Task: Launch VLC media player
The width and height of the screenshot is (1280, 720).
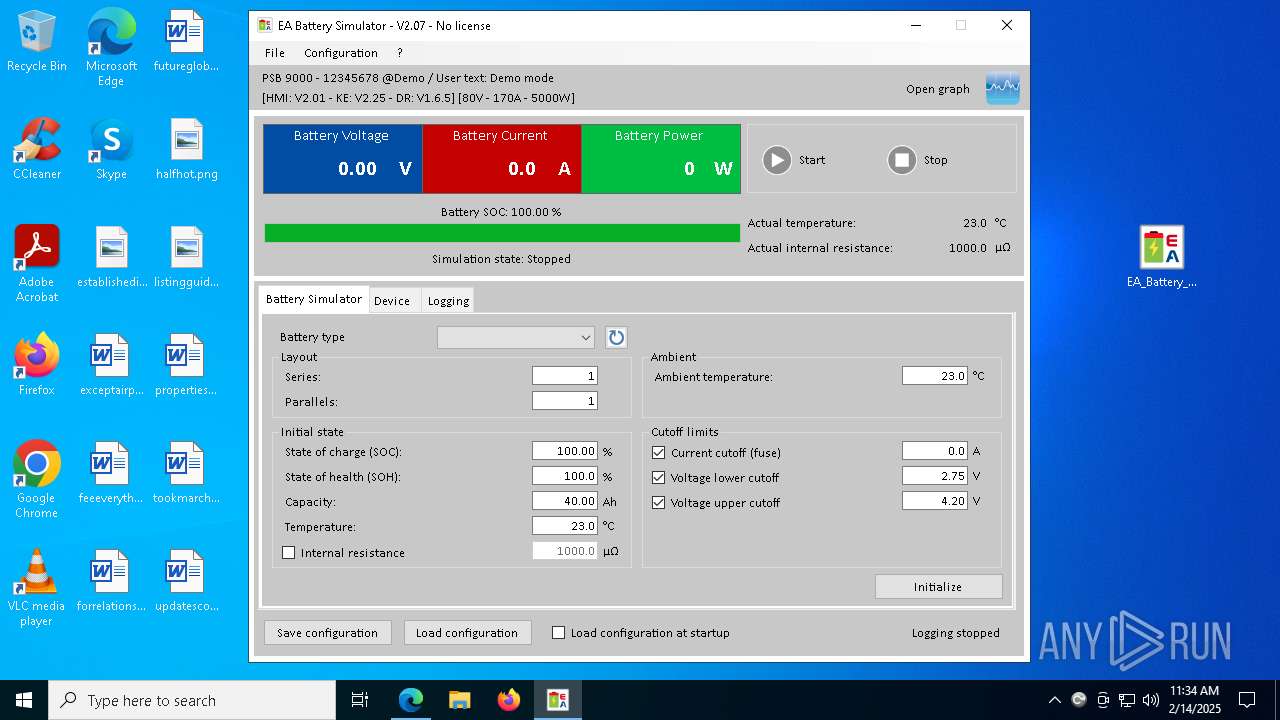Action: pos(37,588)
